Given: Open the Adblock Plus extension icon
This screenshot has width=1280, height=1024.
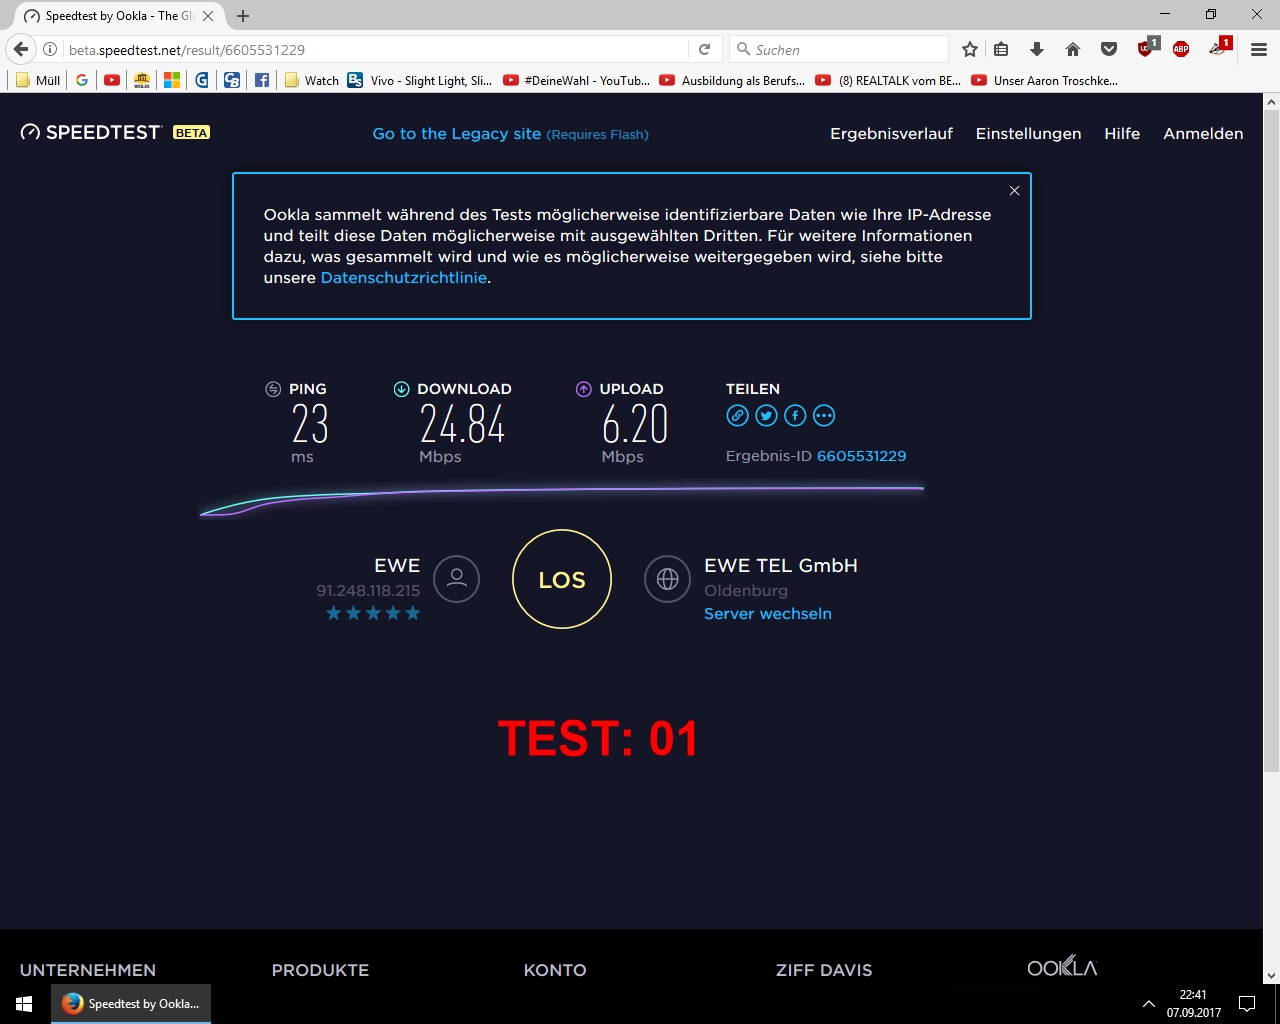Looking at the screenshot, I should [1181, 49].
